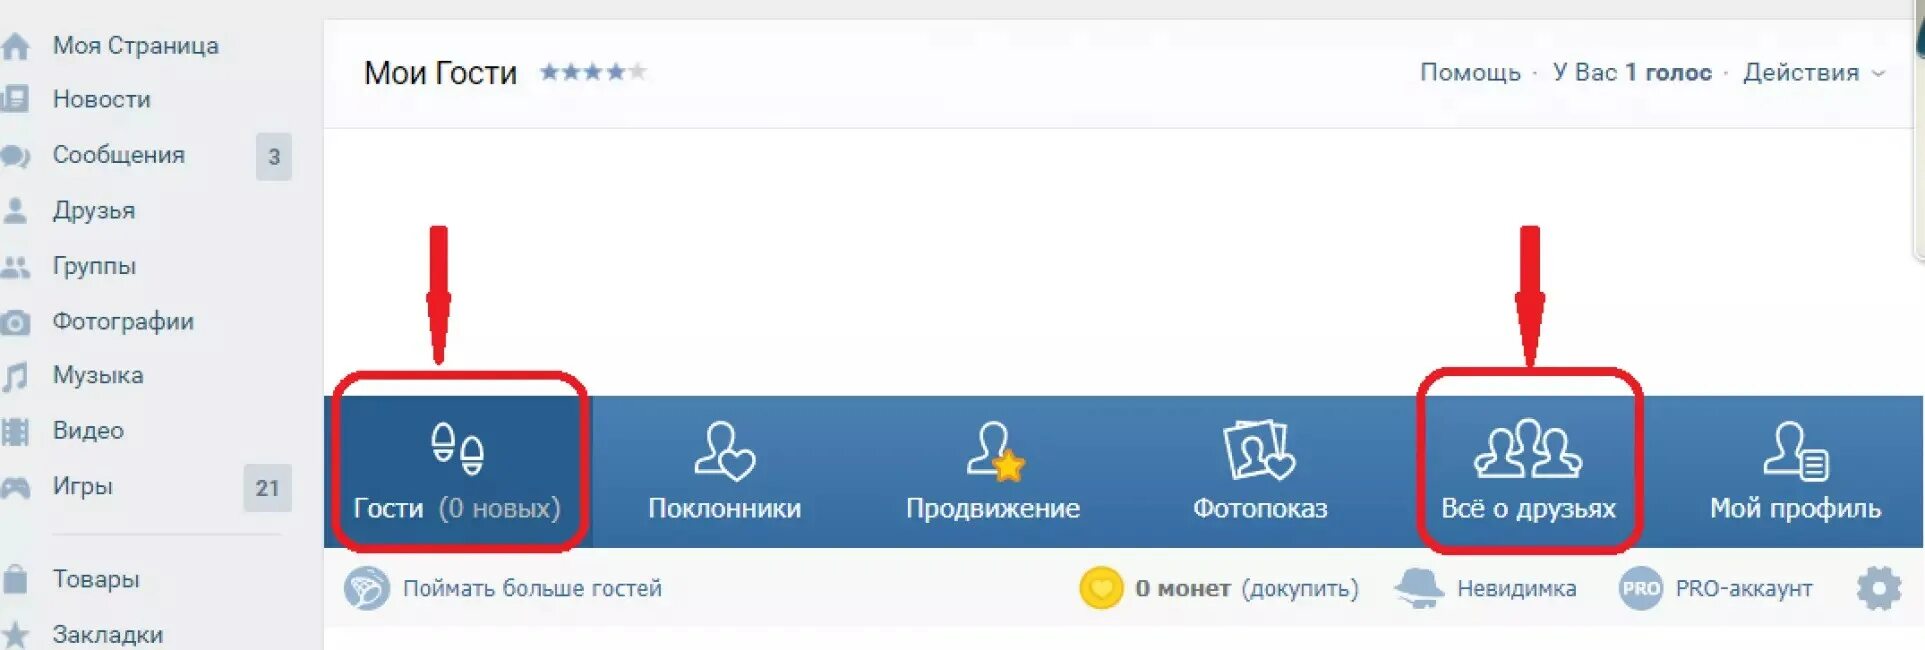Screen dimensions: 1925x650
Task: Click the heart-person icon above Поклонники
Action: point(725,450)
